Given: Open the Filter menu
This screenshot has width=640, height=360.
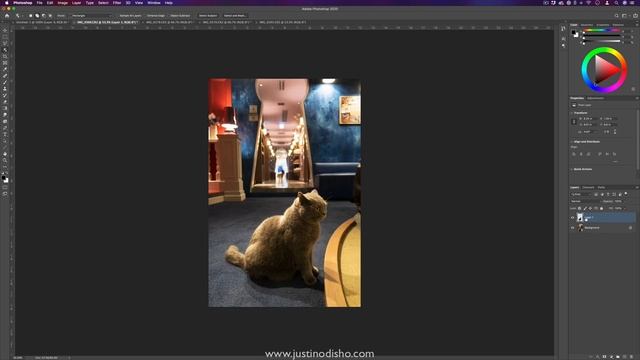Looking at the screenshot, I should click(117, 3).
